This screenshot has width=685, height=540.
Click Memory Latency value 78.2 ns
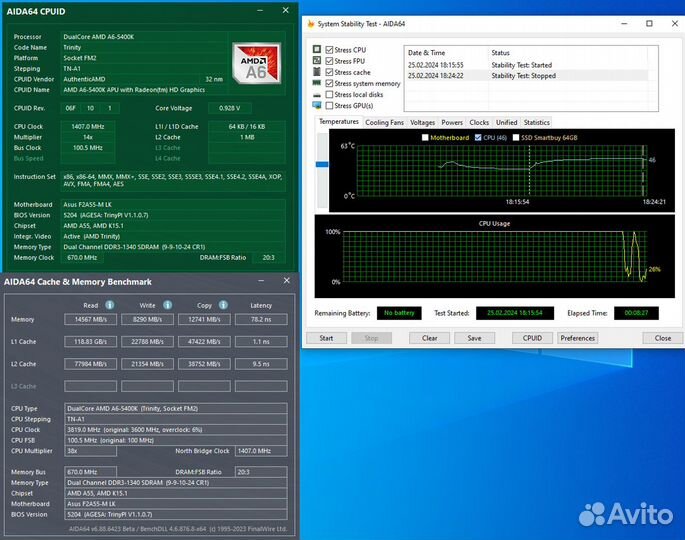(x=261, y=319)
